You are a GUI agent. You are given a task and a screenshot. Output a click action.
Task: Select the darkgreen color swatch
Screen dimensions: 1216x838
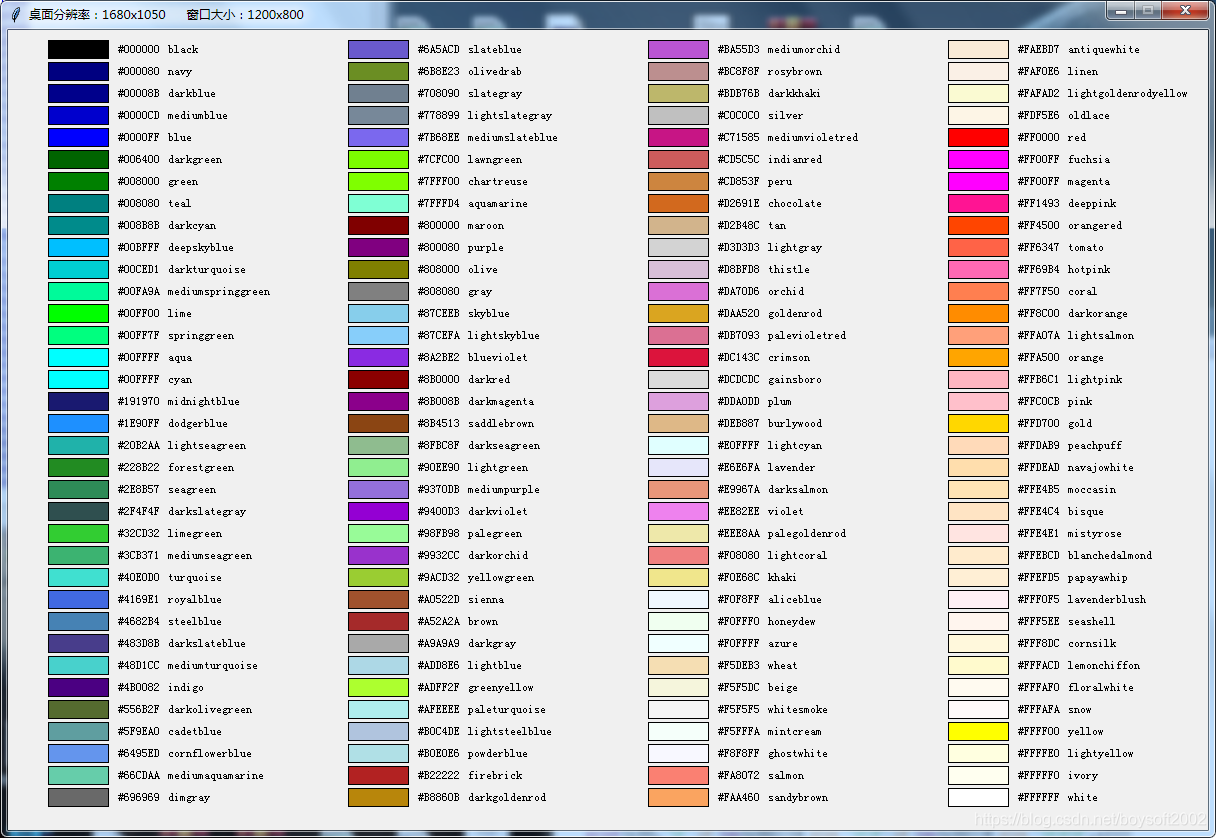(x=78, y=160)
